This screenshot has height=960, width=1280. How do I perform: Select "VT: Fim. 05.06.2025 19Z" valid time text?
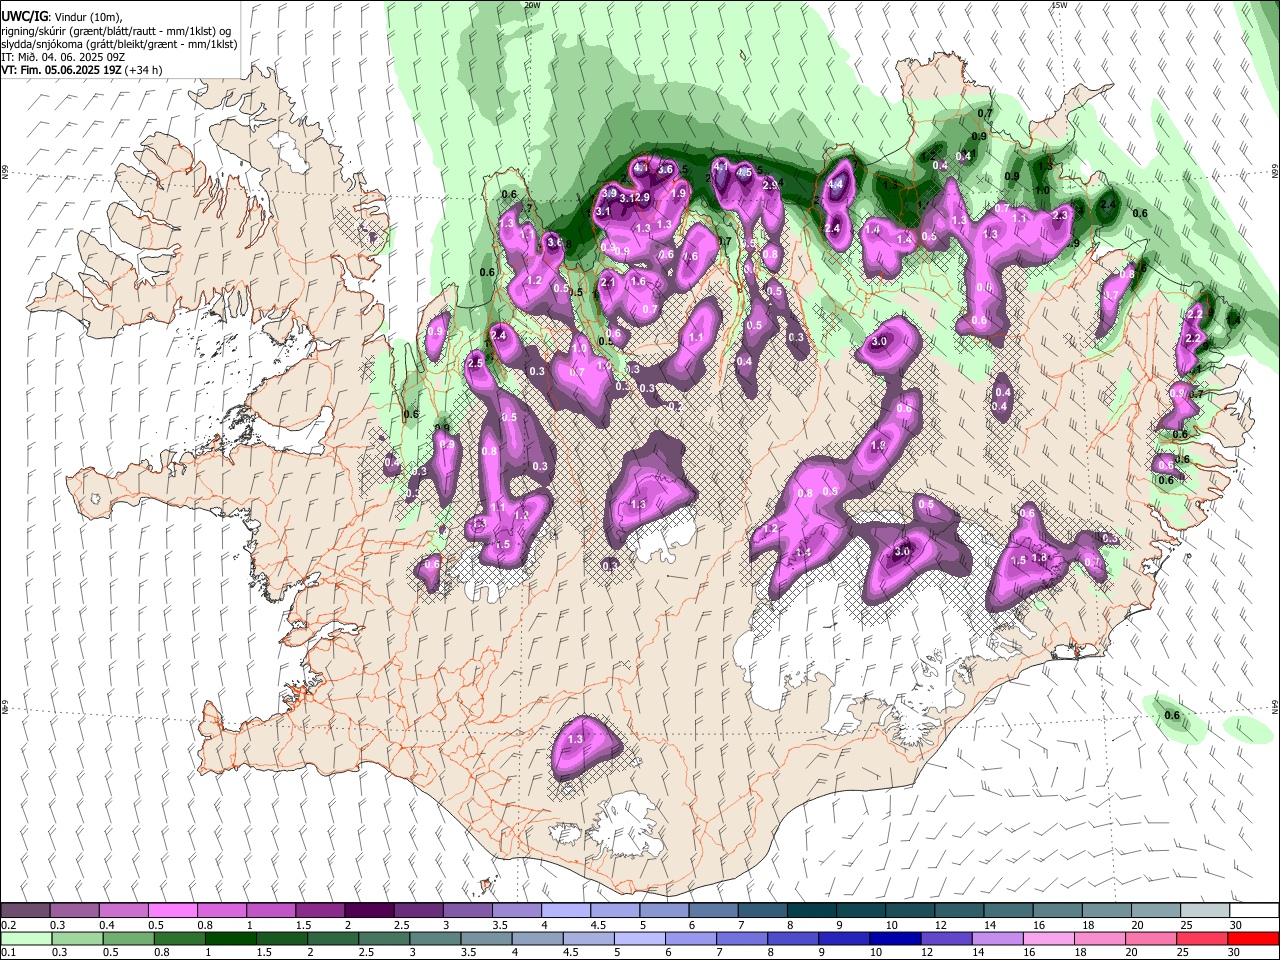[62, 70]
